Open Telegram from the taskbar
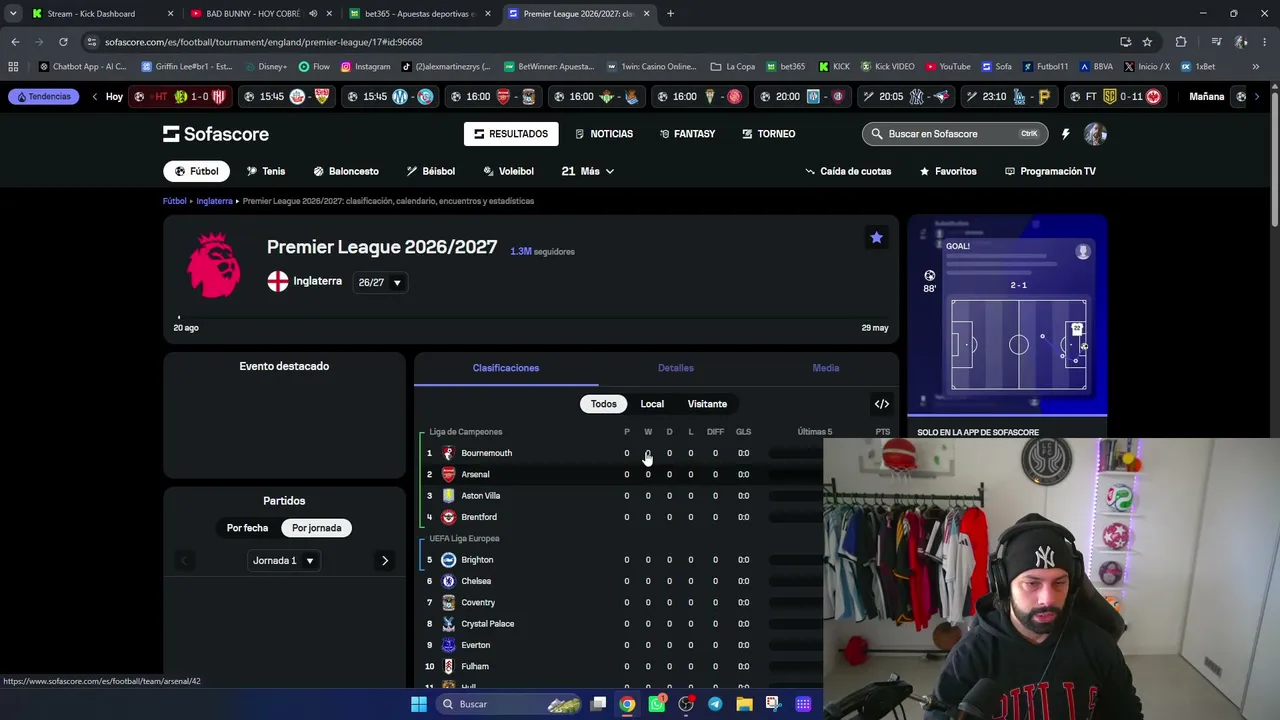 [x=715, y=704]
